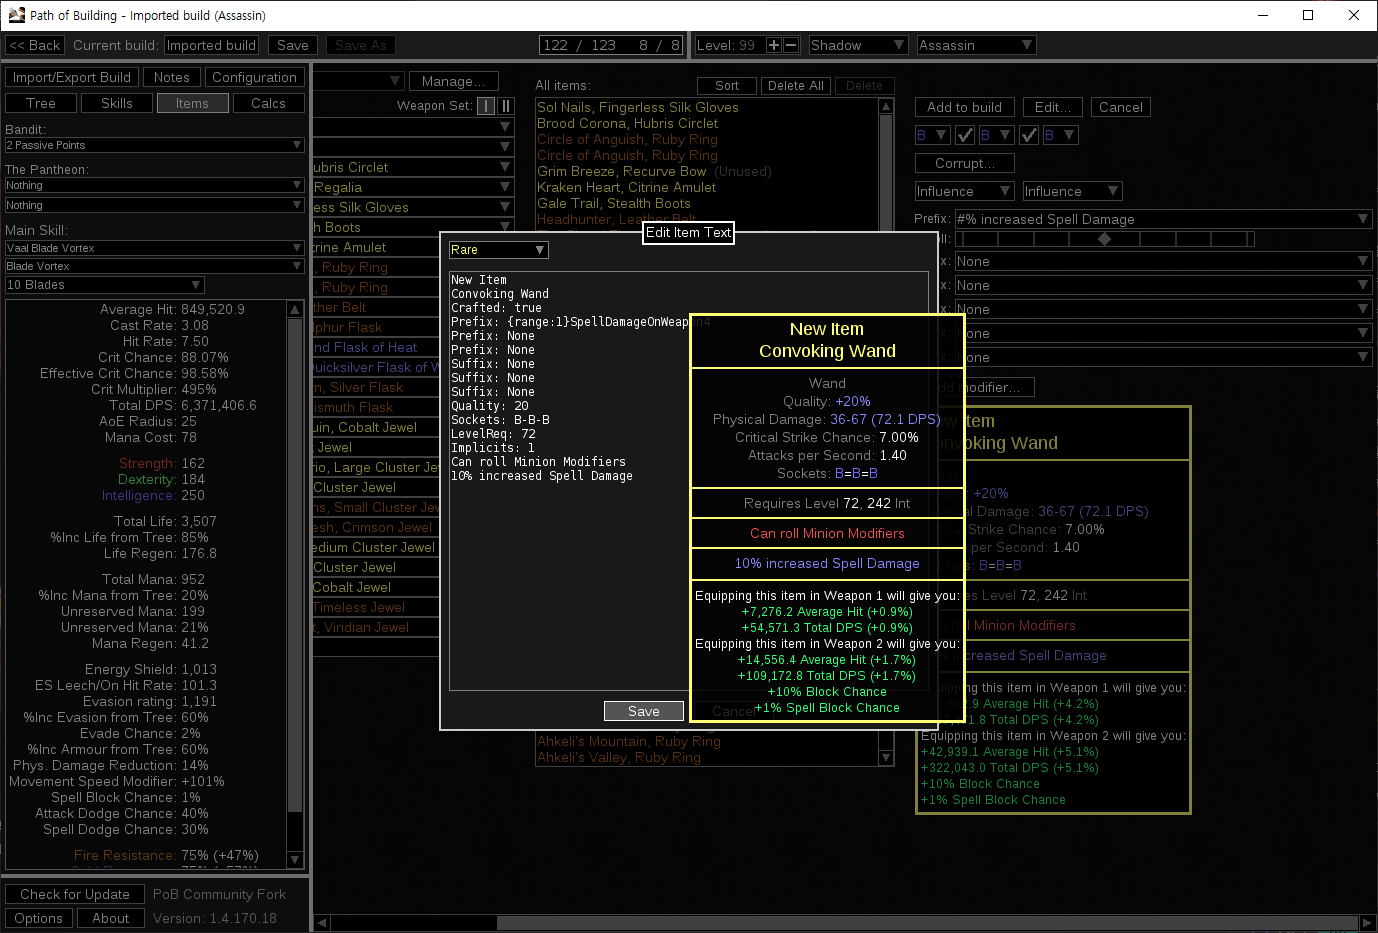Decrease character level with minus button

point(791,45)
